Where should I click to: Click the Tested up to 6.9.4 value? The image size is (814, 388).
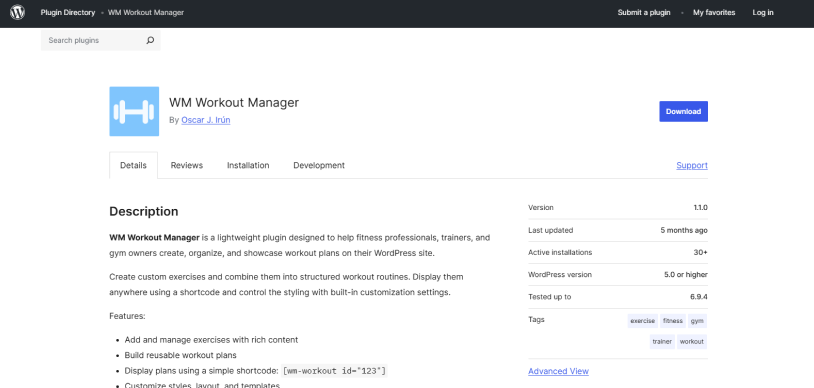pyautogui.click(x=699, y=297)
